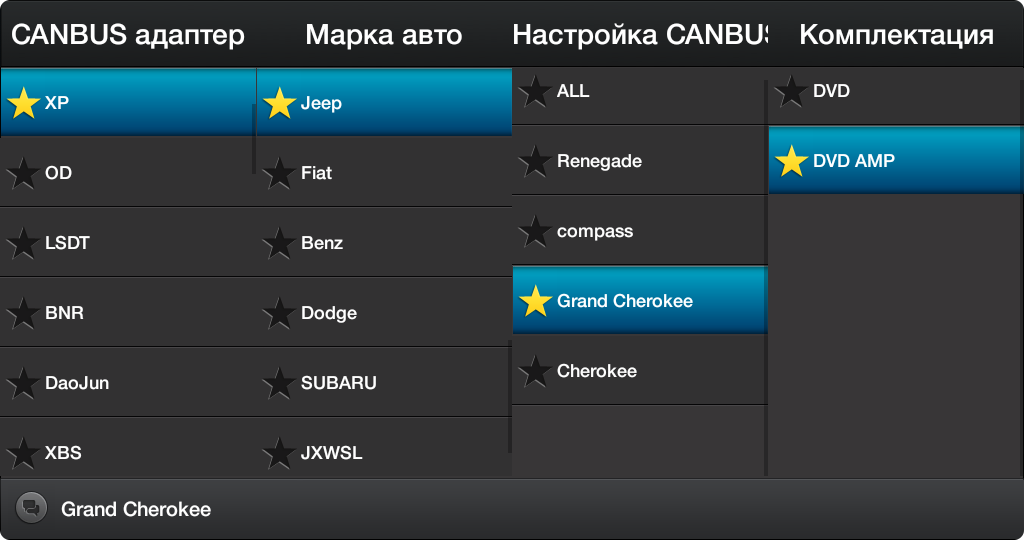
Task: Click the star beside DVD option
Action: pos(791,91)
